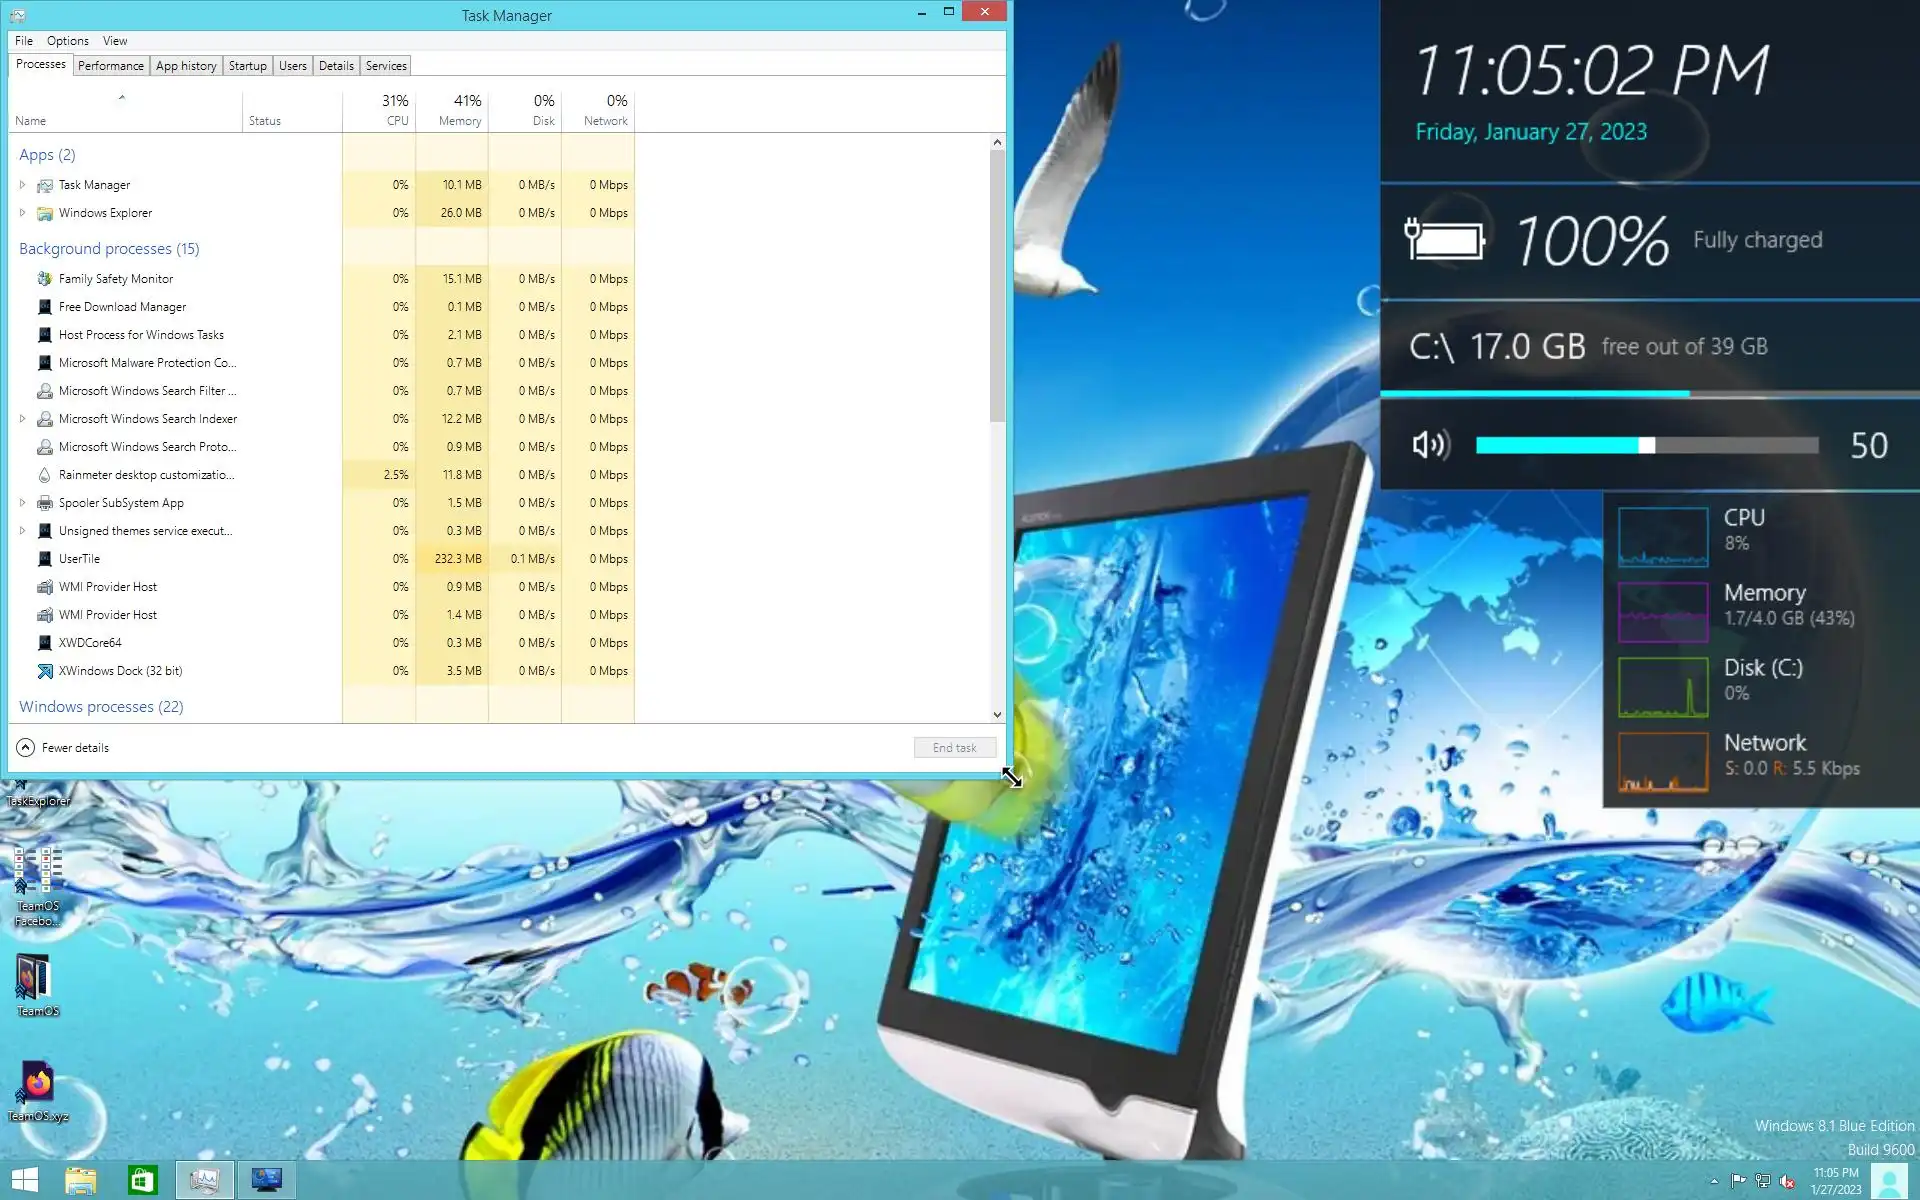This screenshot has width=1920, height=1200.
Task: Switch to the Startup tab
Action: point(247,66)
